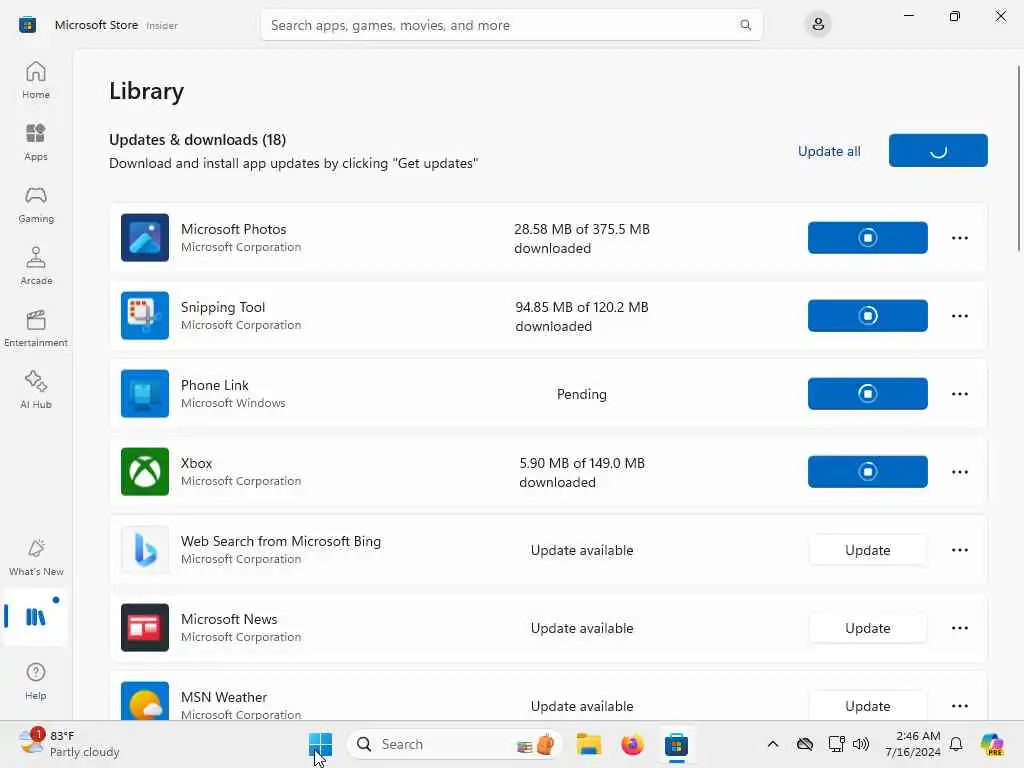Show hidden system tray icons
The width and height of the screenshot is (1024, 768).
coord(773,744)
